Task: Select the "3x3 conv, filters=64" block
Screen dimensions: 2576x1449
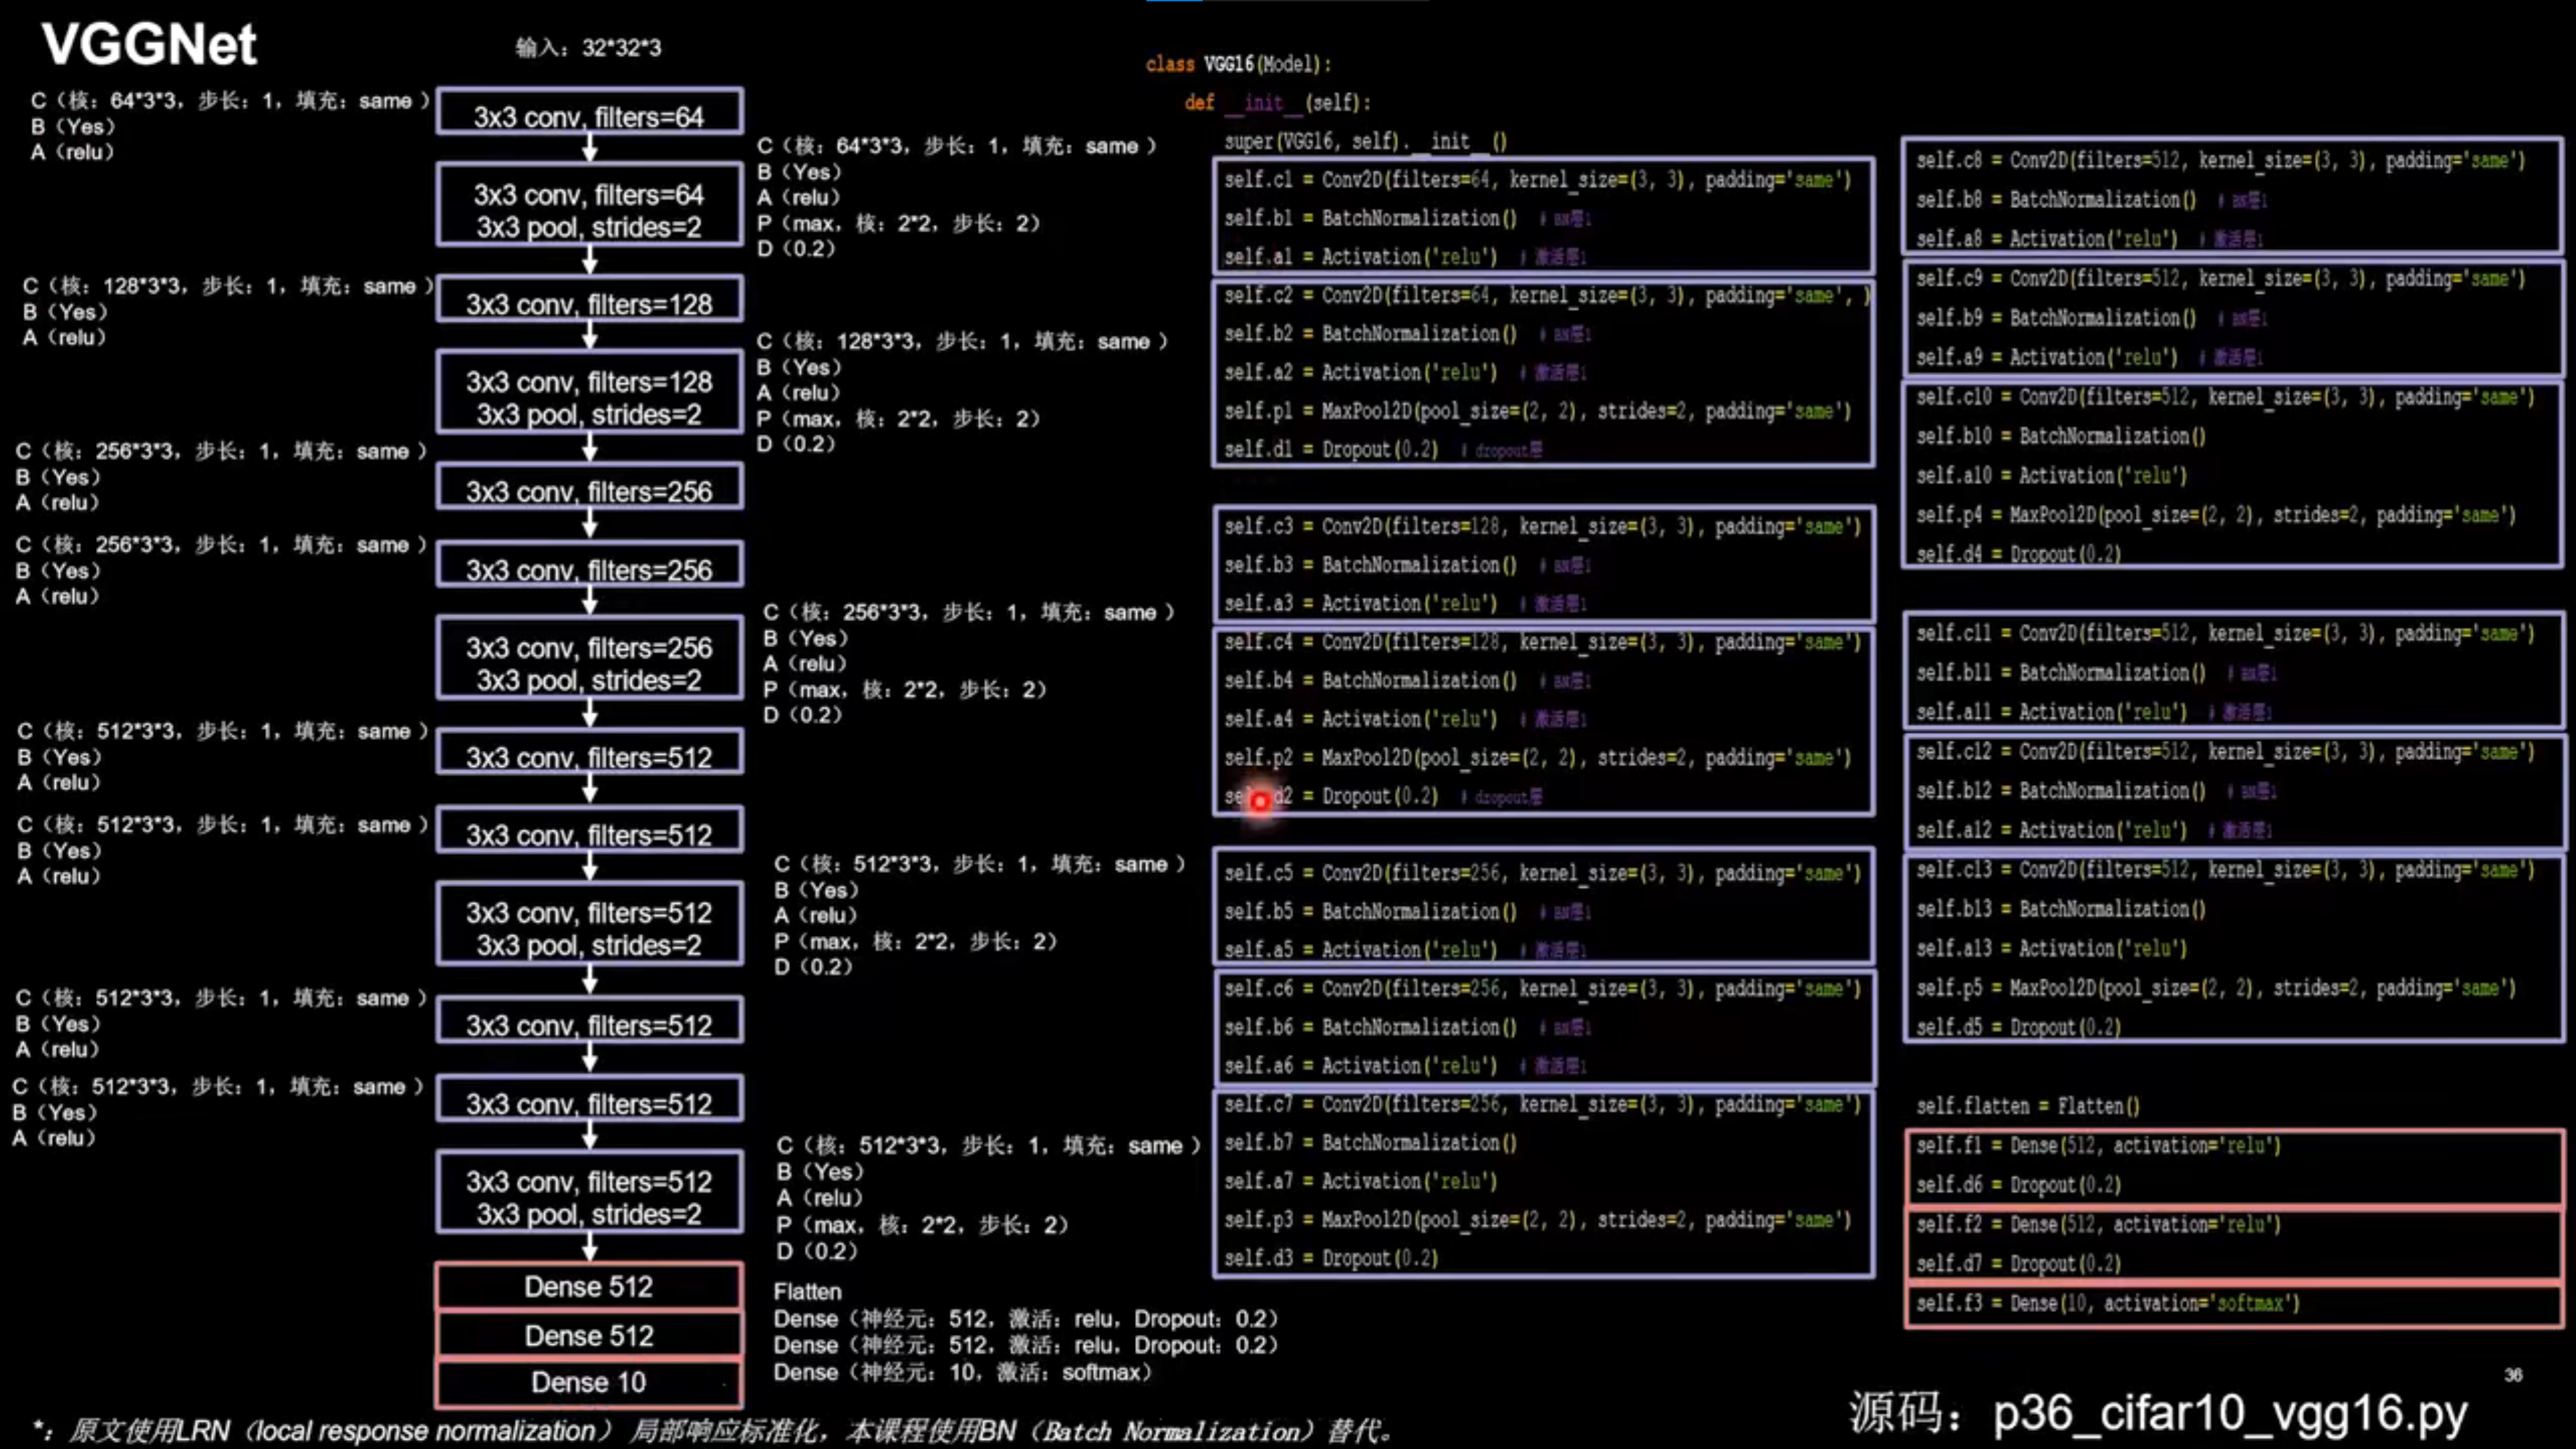Action: pos(589,113)
